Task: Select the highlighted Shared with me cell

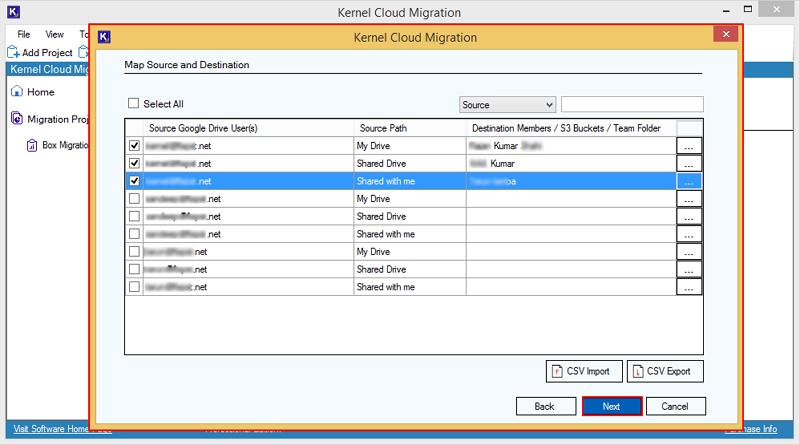Action: click(x=410, y=181)
